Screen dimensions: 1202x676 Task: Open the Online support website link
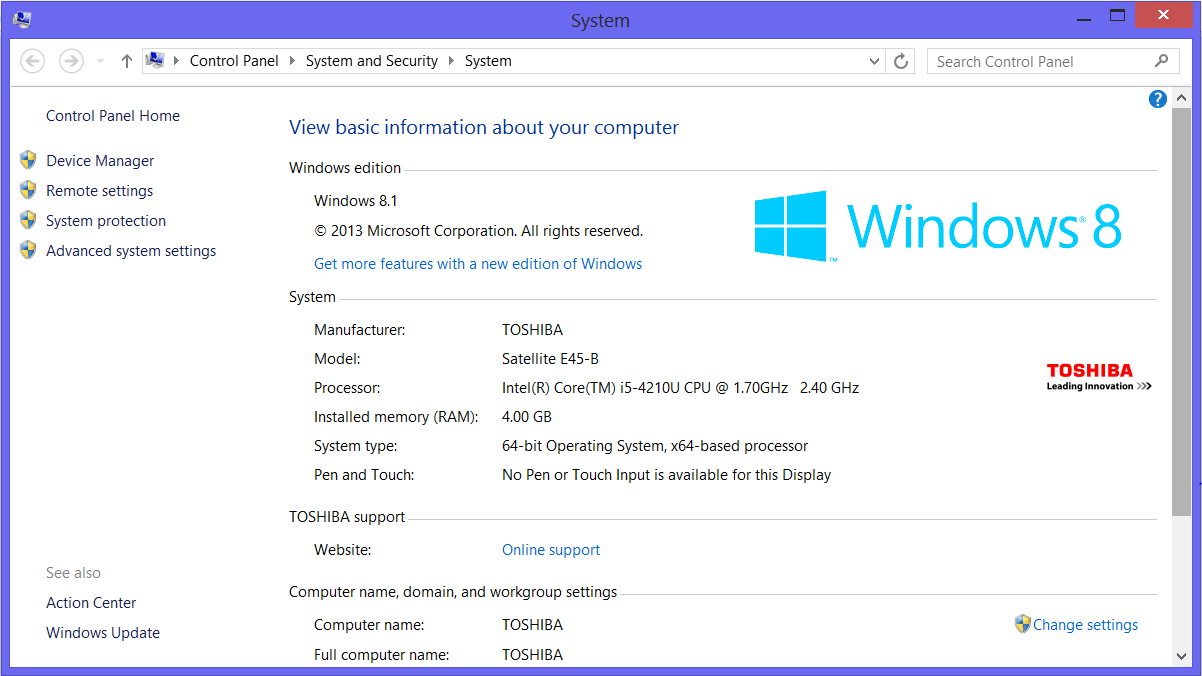click(x=551, y=550)
